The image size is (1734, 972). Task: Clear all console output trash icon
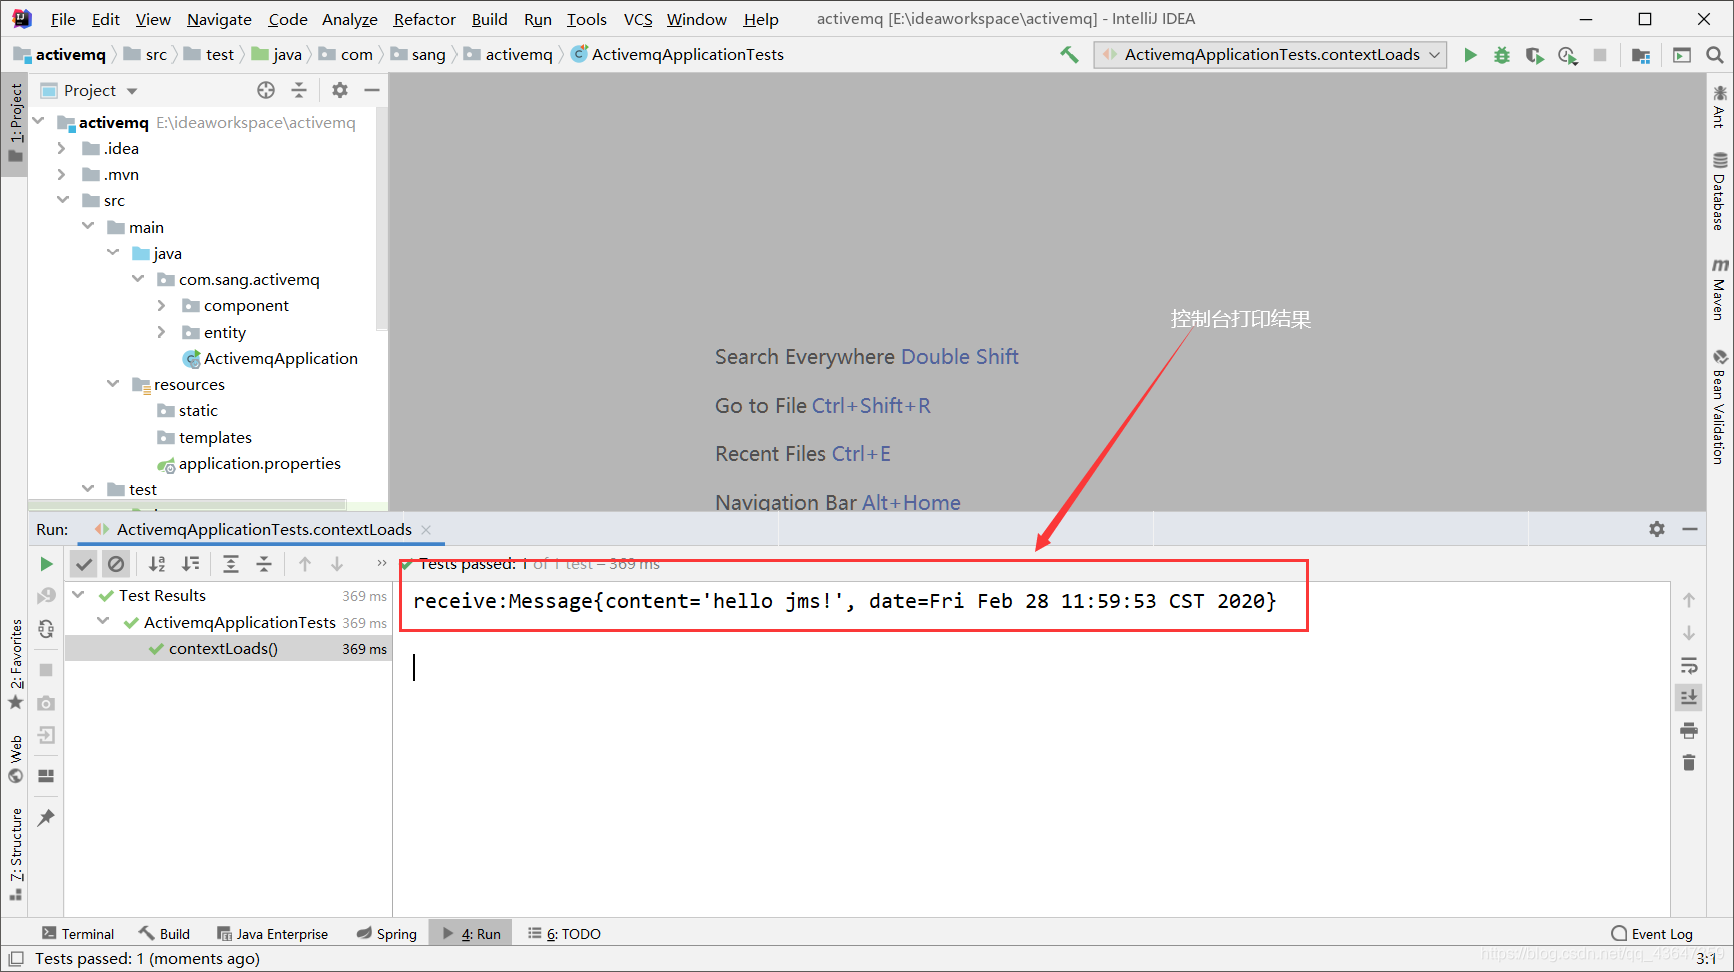(1689, 763)
